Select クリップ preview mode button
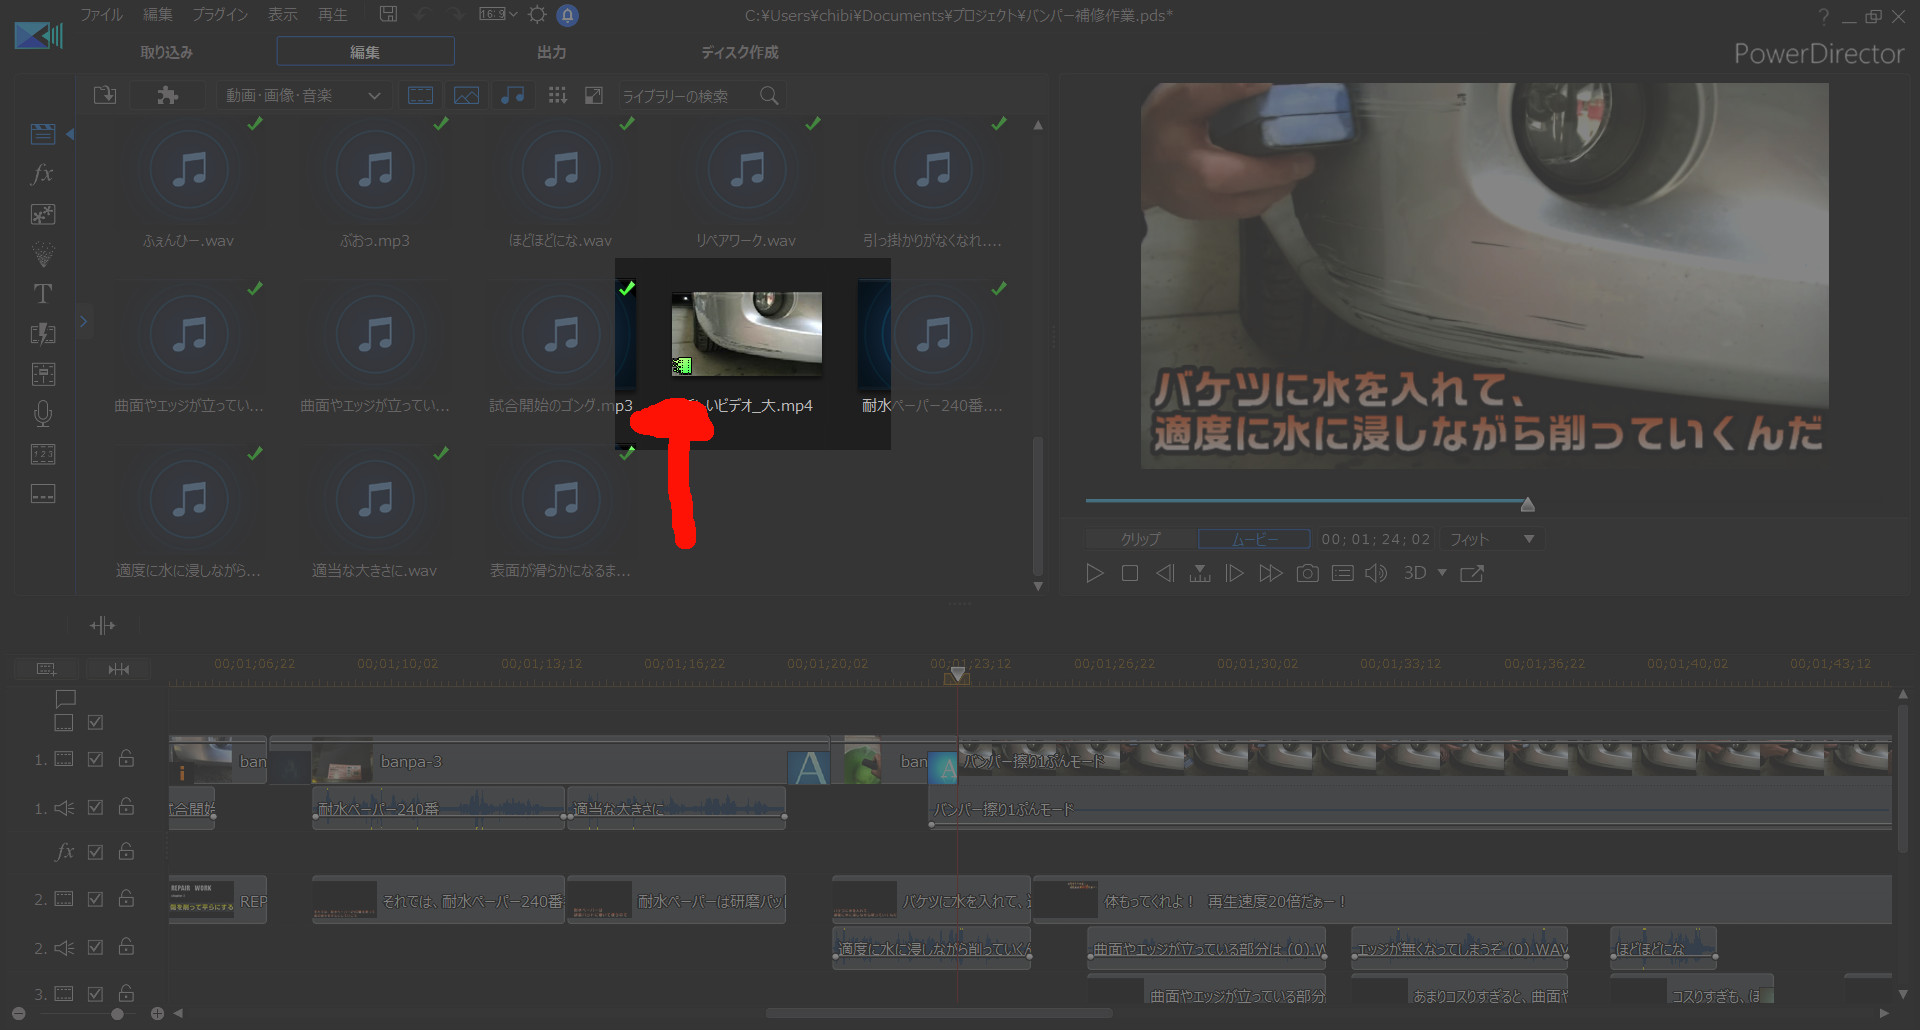 click(1141, 539)
